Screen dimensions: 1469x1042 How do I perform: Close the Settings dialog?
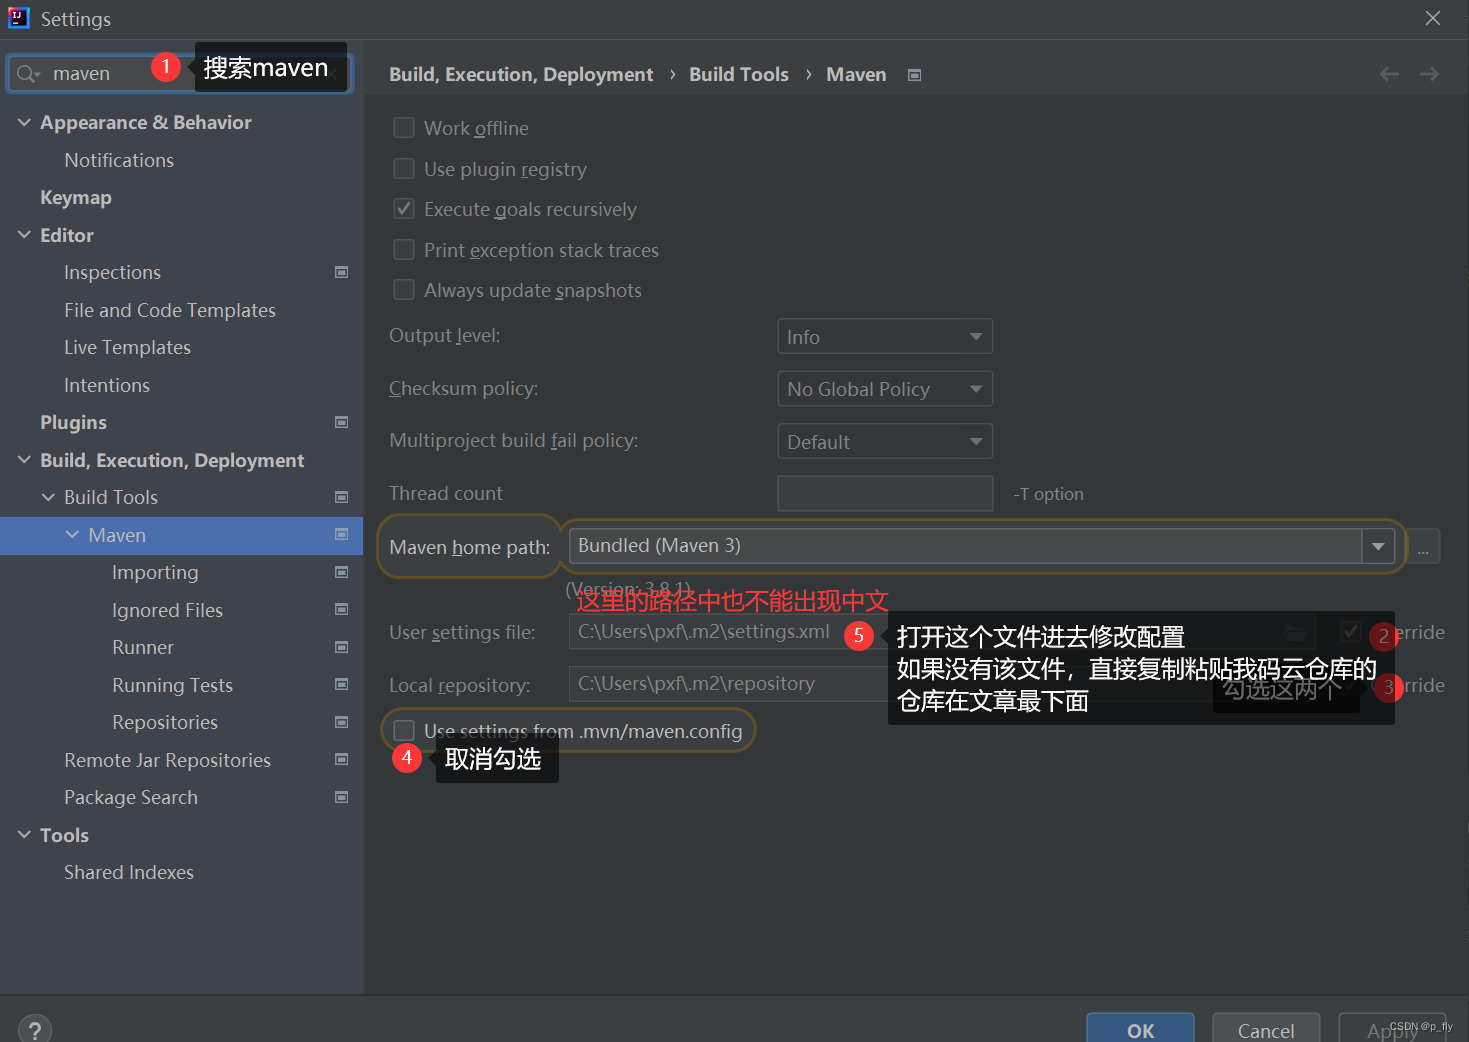point(1433,18)
